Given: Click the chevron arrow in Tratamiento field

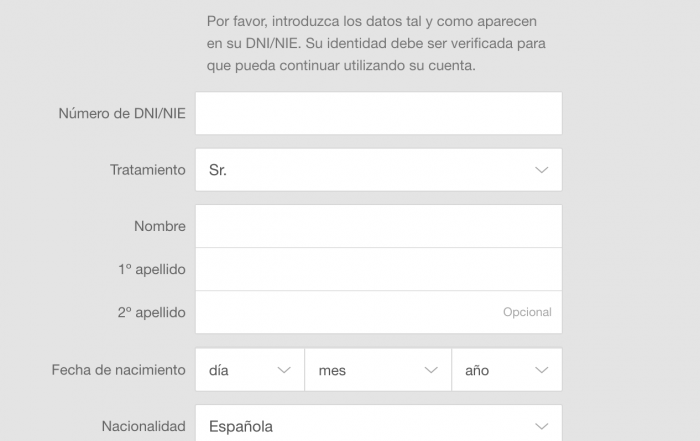Looking at the screenshot, I should [x=542, y=170].
